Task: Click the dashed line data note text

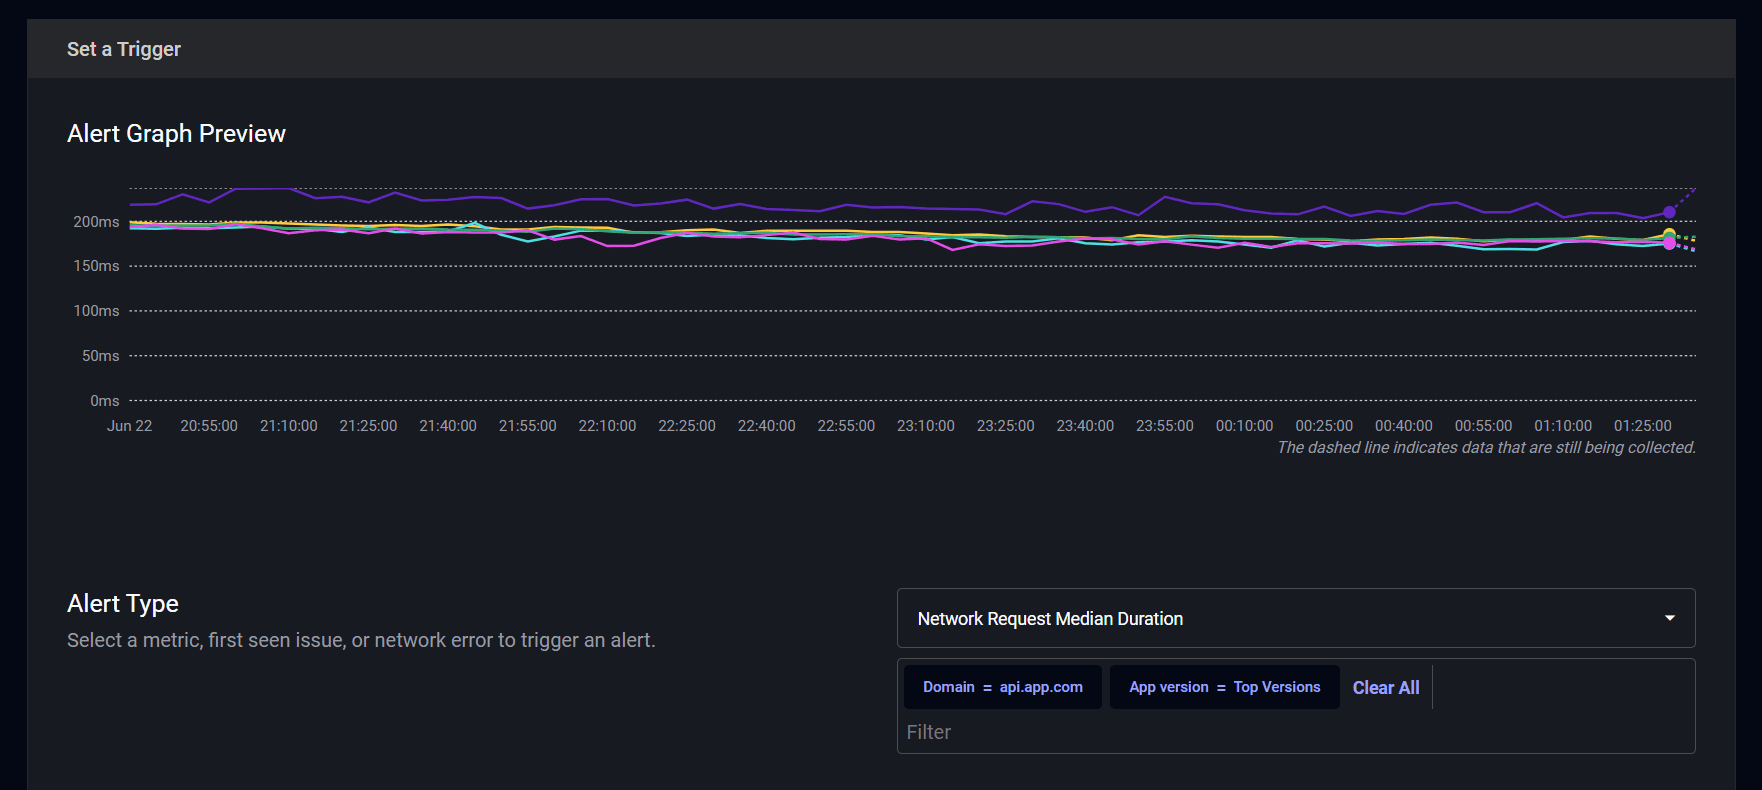Action: 1486,448
